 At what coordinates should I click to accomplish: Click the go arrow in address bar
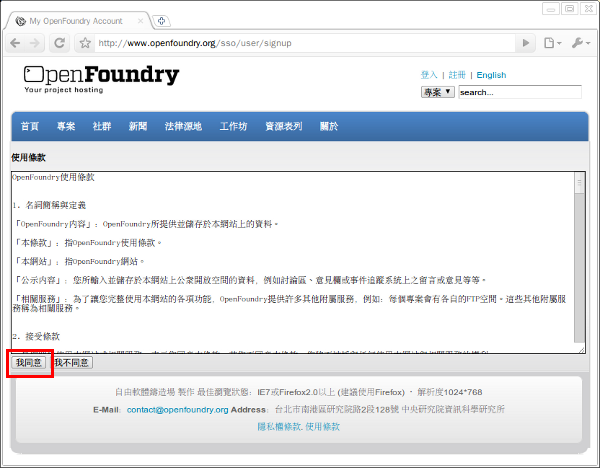(526, 43)
